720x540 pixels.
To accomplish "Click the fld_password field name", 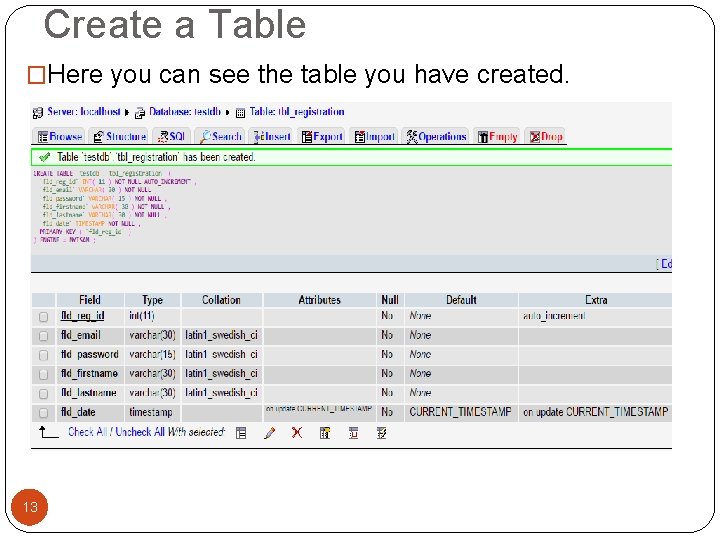I will click(x=90, y=354).
